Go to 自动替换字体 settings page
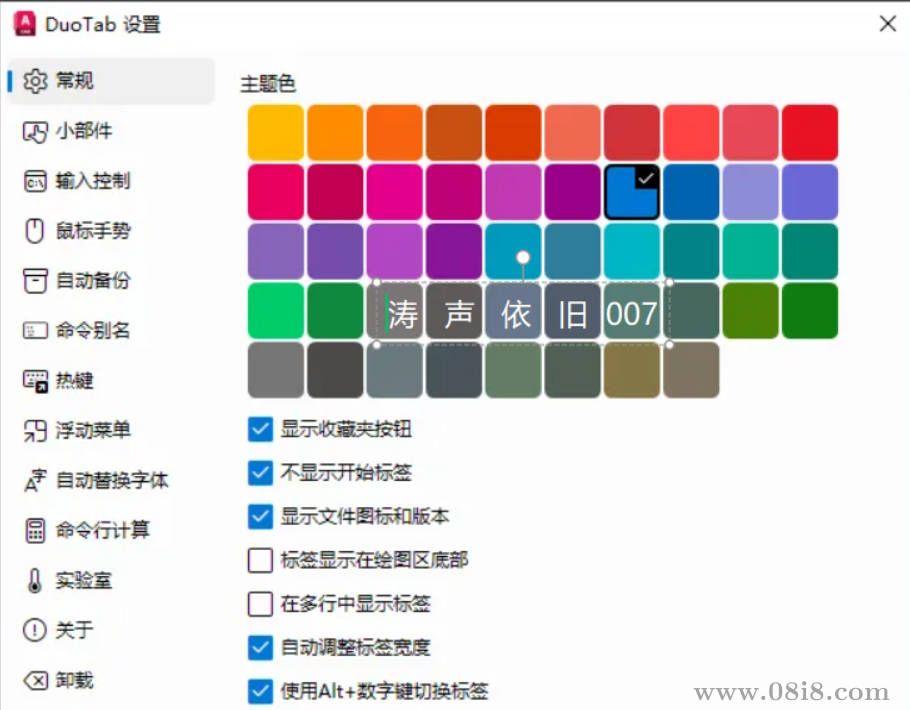Viewport: 910px width, 710px height. (x=111, y=481)
